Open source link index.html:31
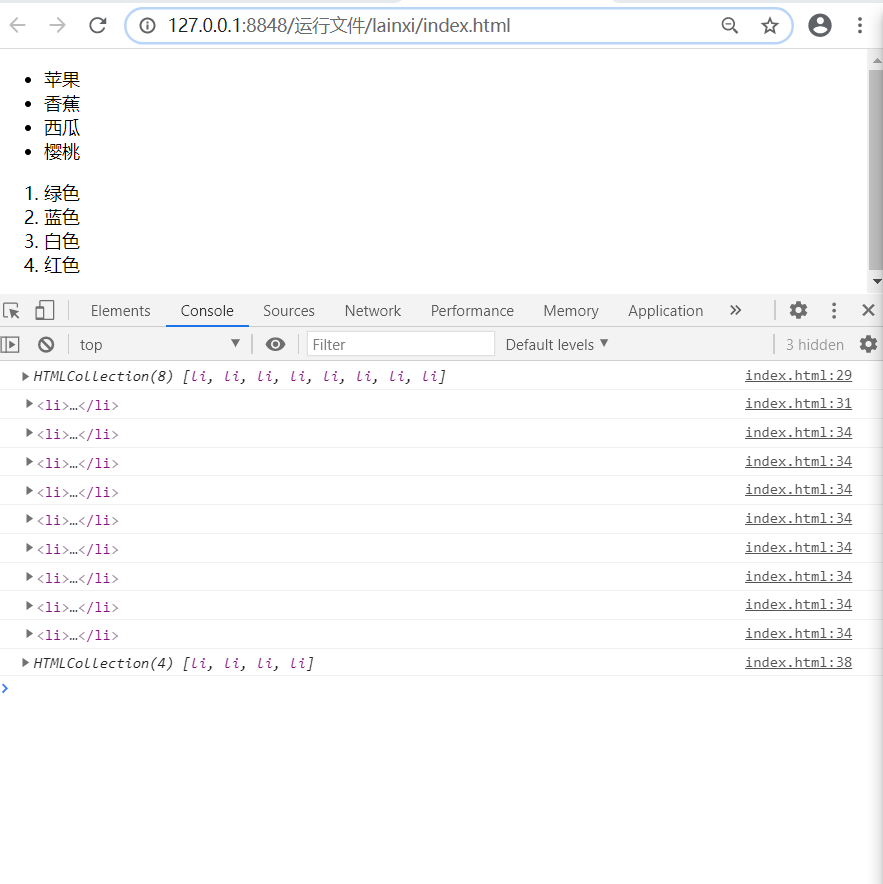This screenshot has width=883, height=884. [798, 404]
